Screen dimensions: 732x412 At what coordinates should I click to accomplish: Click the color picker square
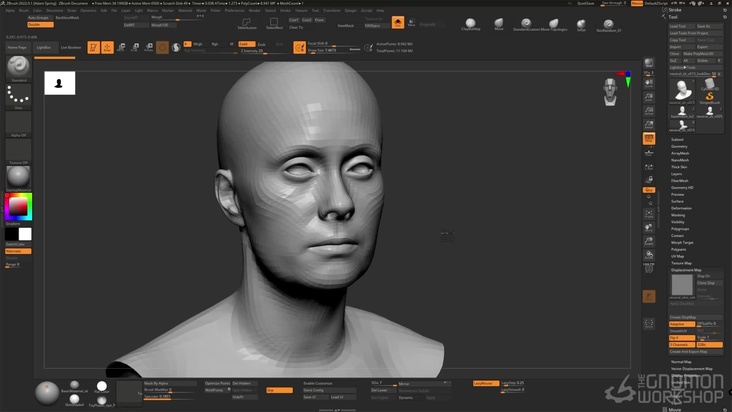(18, 207)
